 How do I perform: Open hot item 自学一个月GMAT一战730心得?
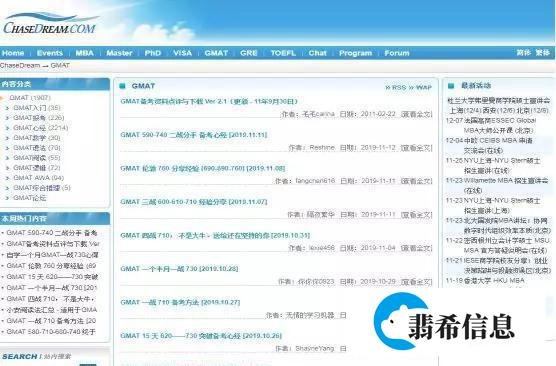point(52,255)
